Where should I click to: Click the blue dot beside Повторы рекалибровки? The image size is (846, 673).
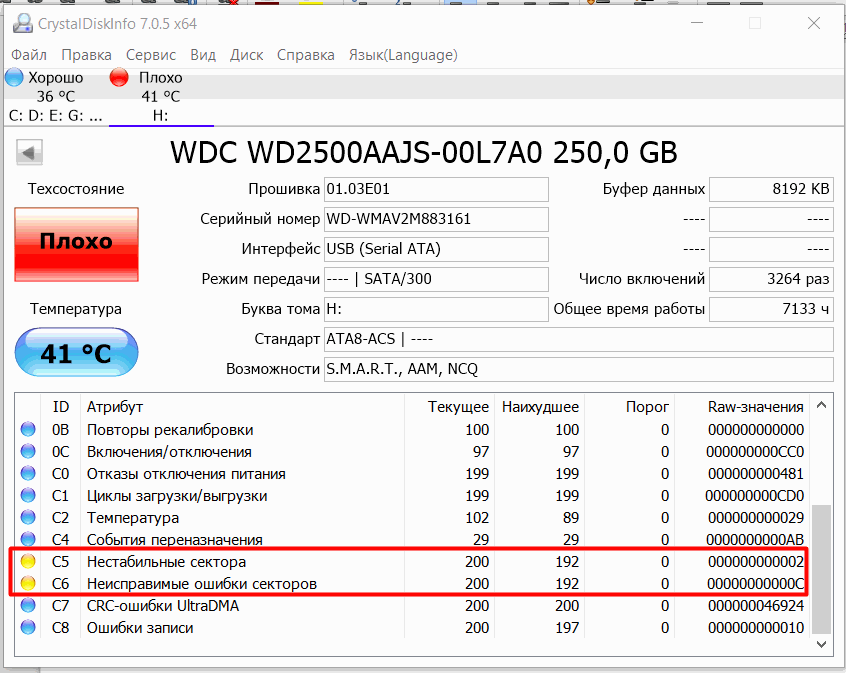[x=28, y=430]
